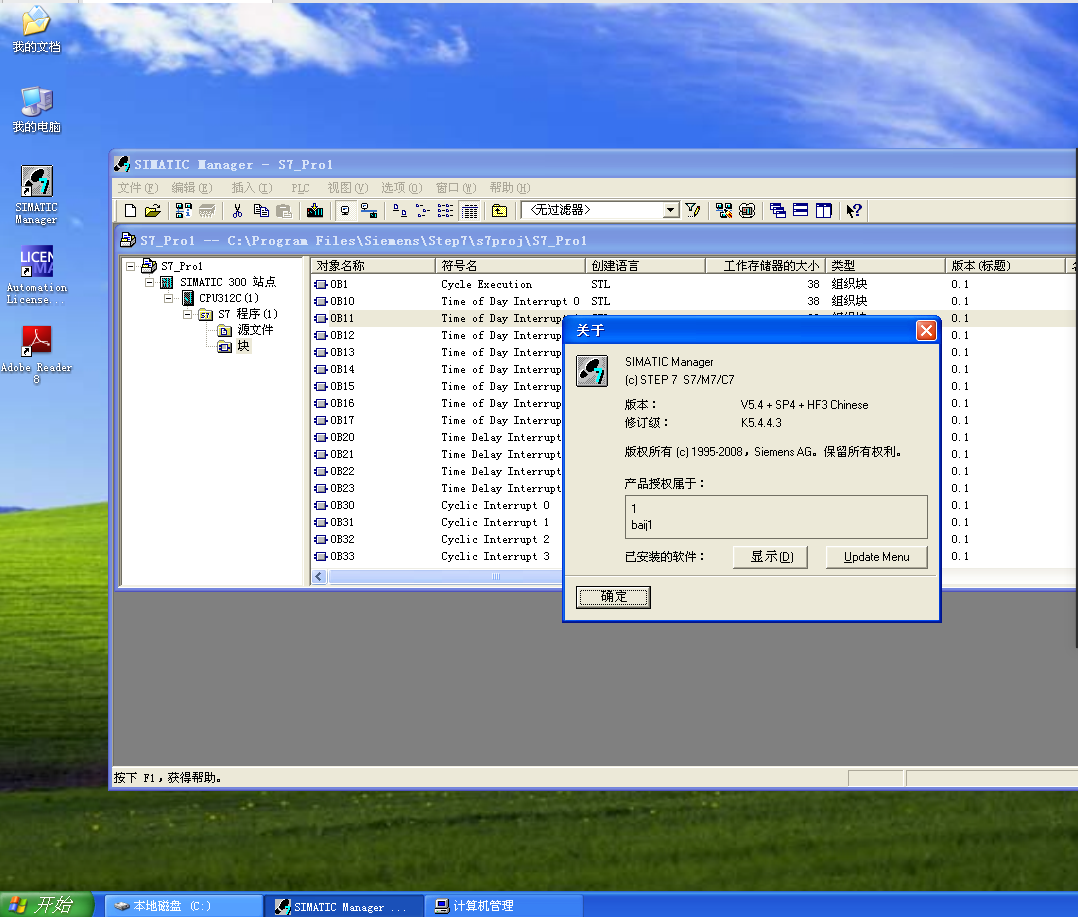Click the Accessible Nodes toolbar icon
This screenshot has width=1078, height=917.
pos(184,210)
